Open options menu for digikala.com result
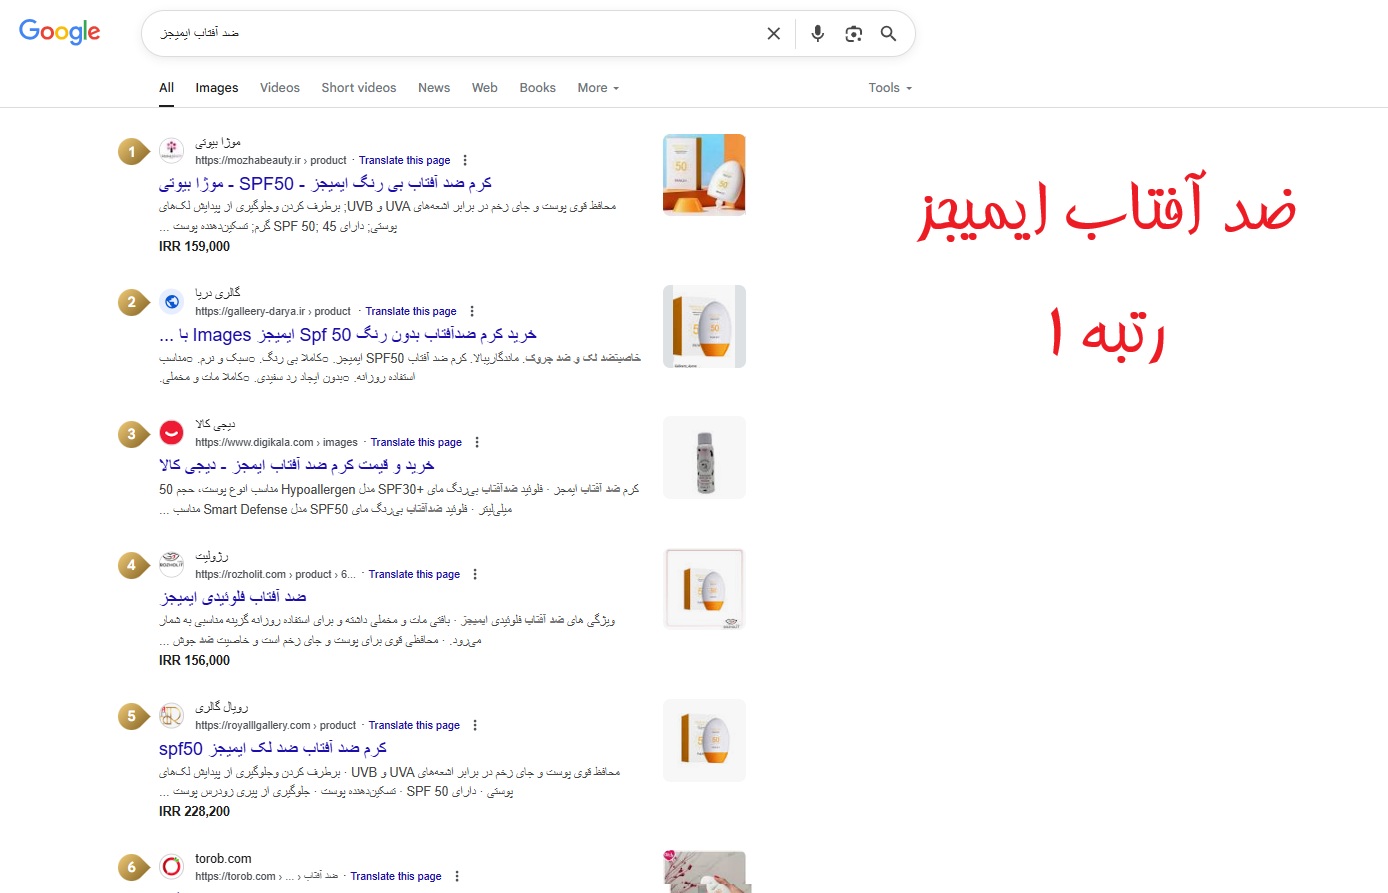Viewport: 1388px width, 893px height. (477, 442)
